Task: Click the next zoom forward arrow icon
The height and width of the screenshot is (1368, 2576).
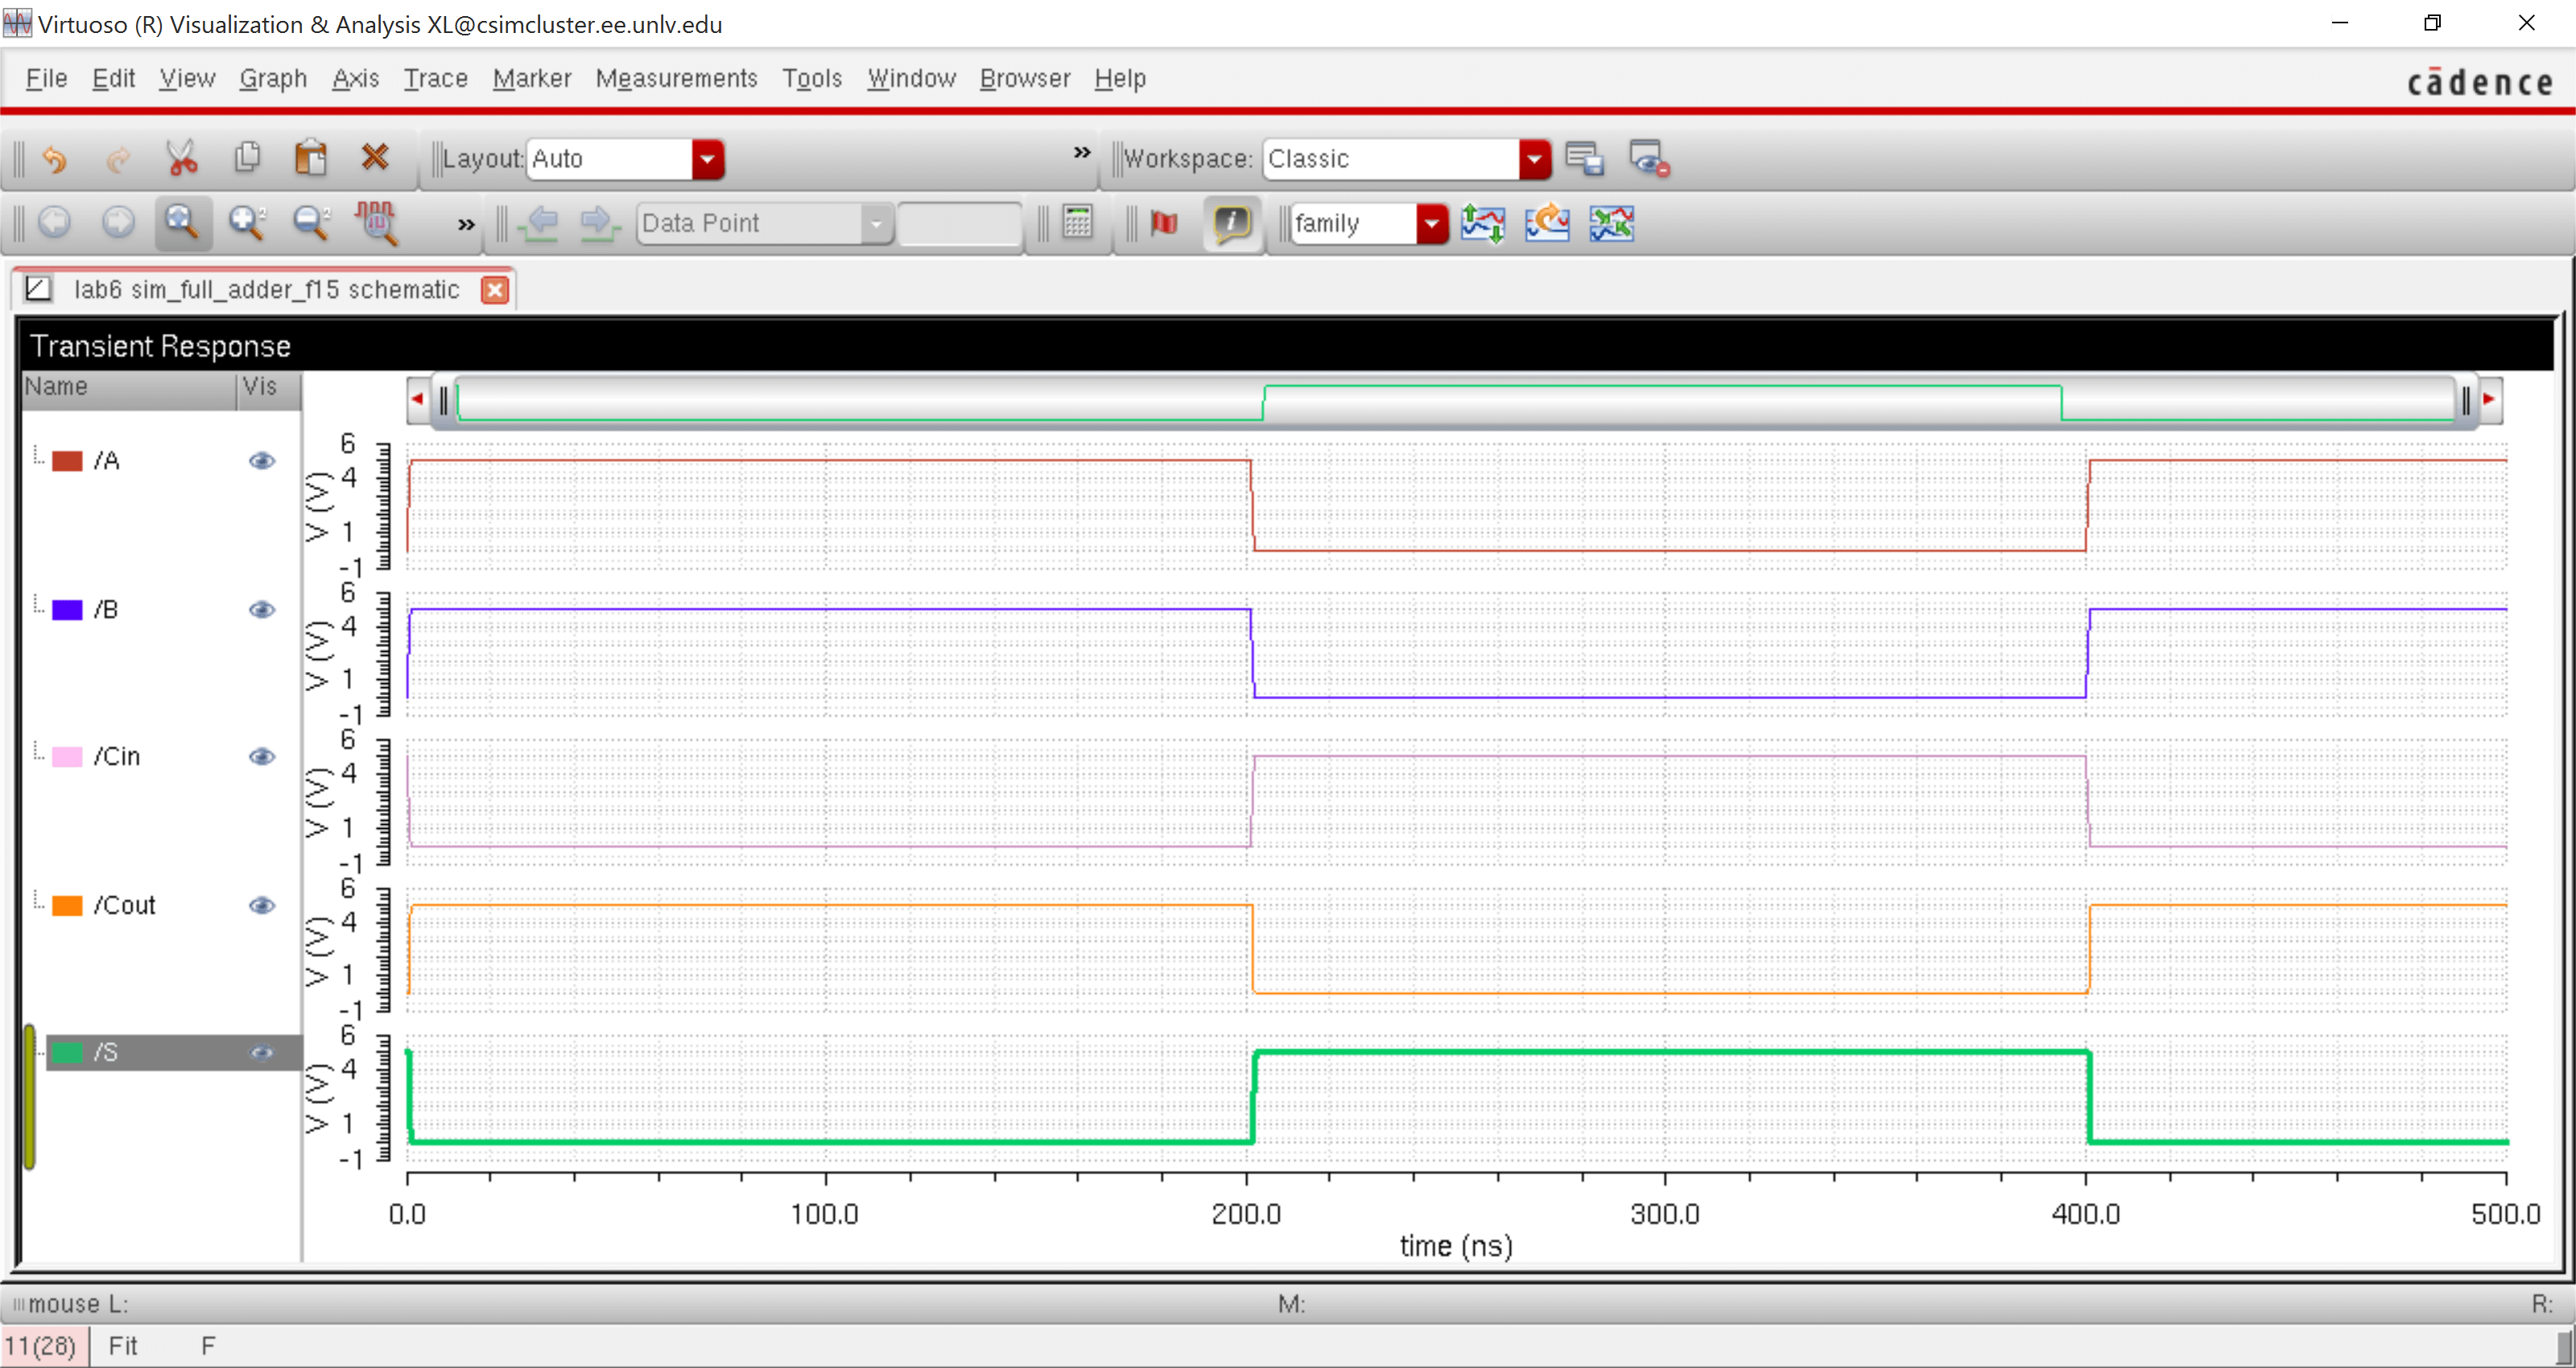Action: (118, 222)
